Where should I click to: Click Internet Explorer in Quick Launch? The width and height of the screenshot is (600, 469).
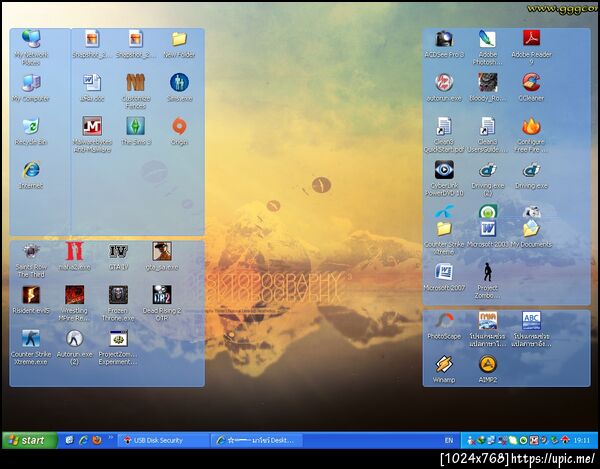coord(83,440)
